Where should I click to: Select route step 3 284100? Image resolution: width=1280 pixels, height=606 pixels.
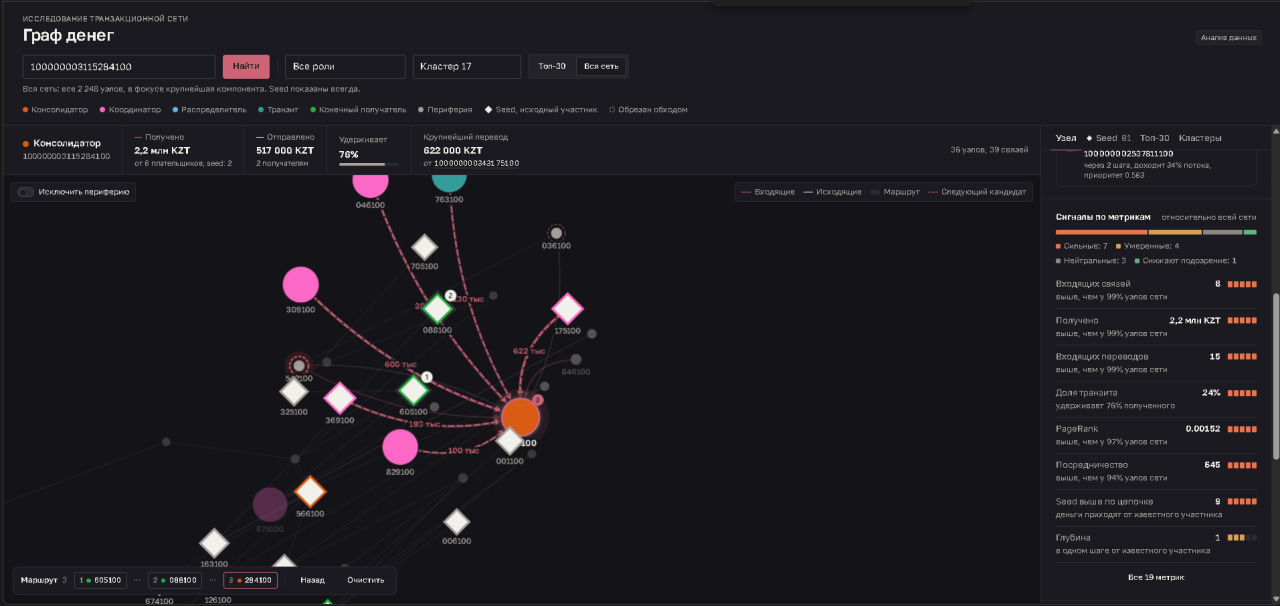tap(250, 580)
